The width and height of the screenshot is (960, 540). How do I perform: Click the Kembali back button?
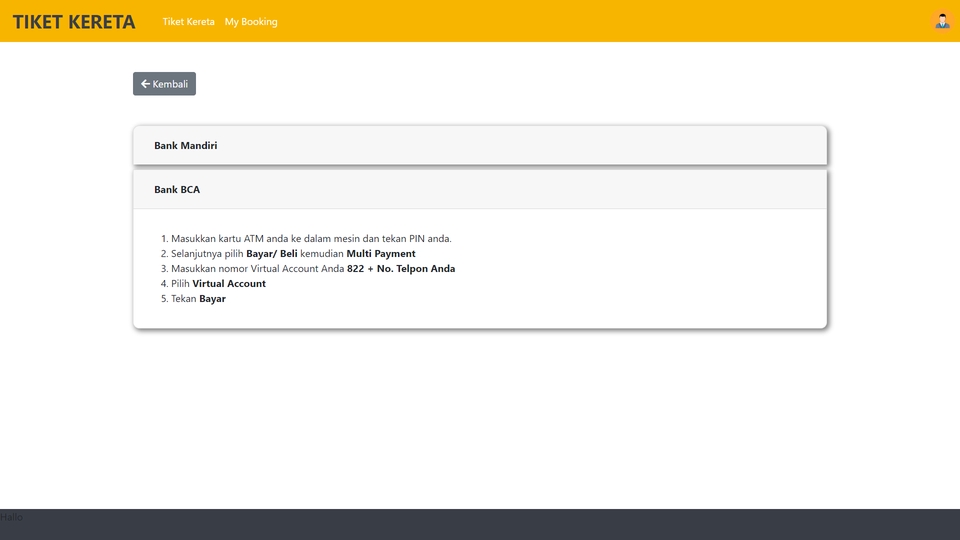click(x=164, y=84)
